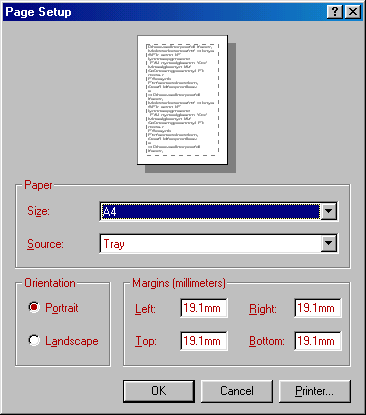Open the paper Size dropdown arrow
The image size is (366, 415).
329,211
